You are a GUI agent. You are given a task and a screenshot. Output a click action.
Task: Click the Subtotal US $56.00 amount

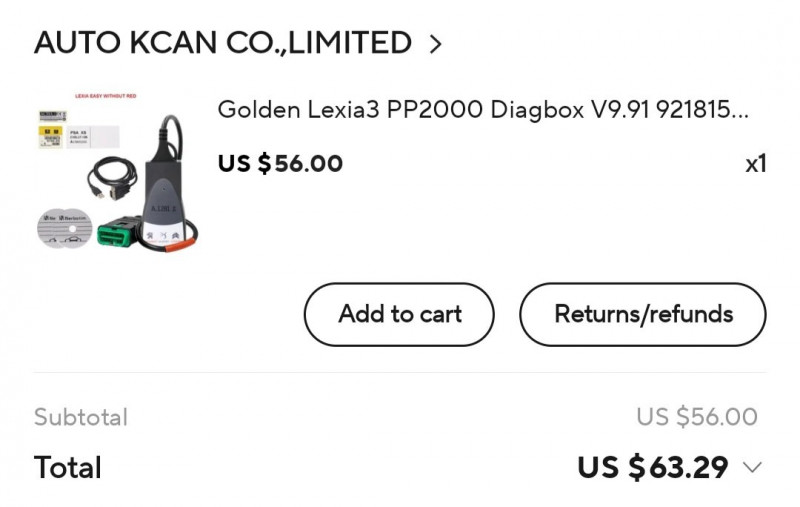pos(696,417)
